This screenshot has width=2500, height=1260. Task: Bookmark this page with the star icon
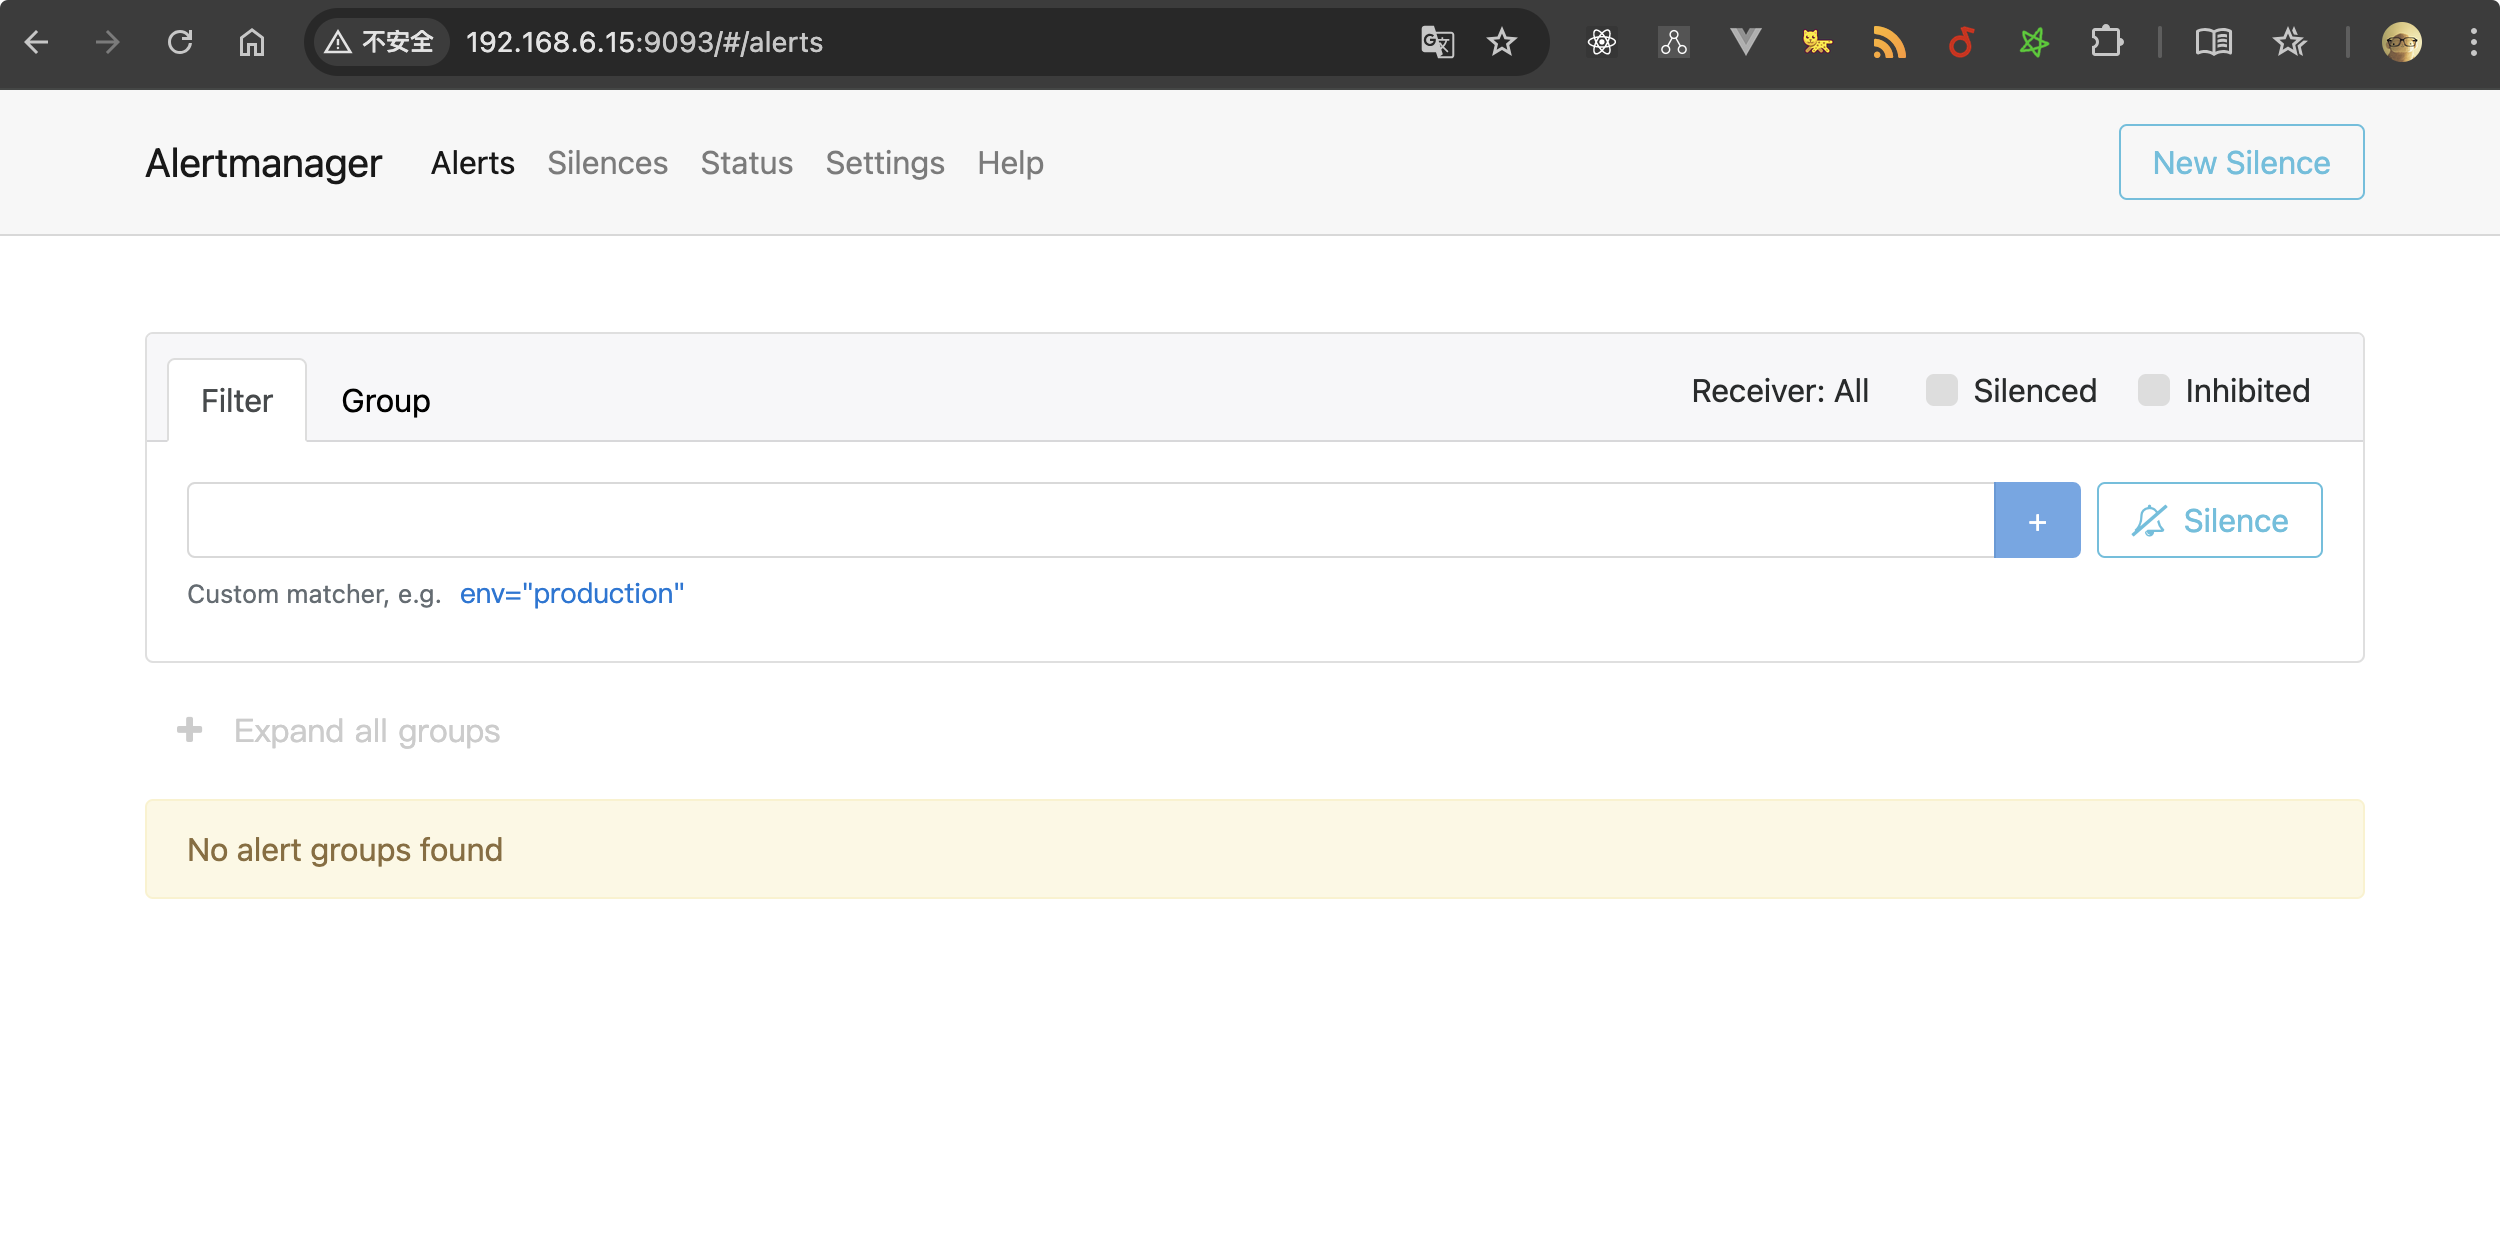point(1502,42)
